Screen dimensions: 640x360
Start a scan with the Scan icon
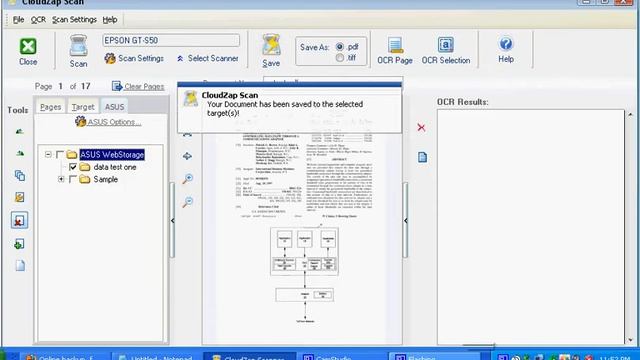point(78,46)
